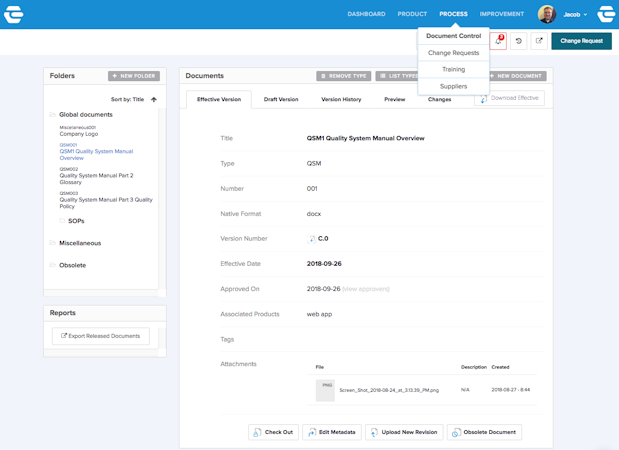Viewport: 619px width, 450px height.
Task: Toggle the sort direction arrow
Action: click(x=154, y=99)
